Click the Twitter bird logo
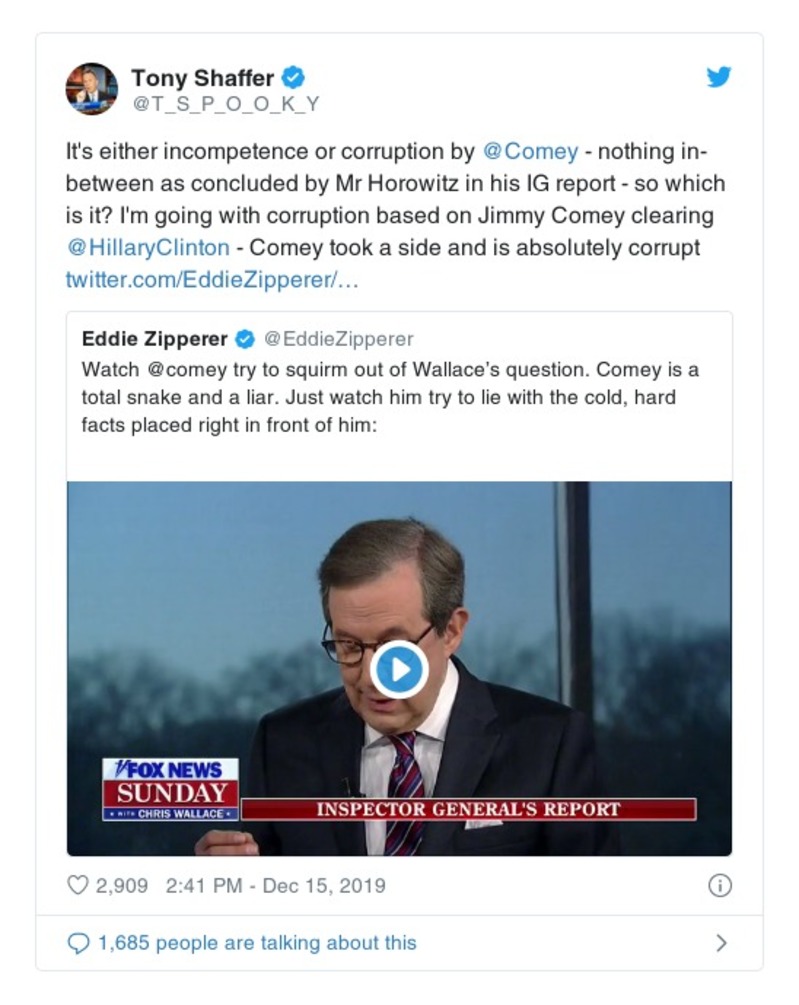Viewport: 799px width, 1005px height. [x=718, y=77]
